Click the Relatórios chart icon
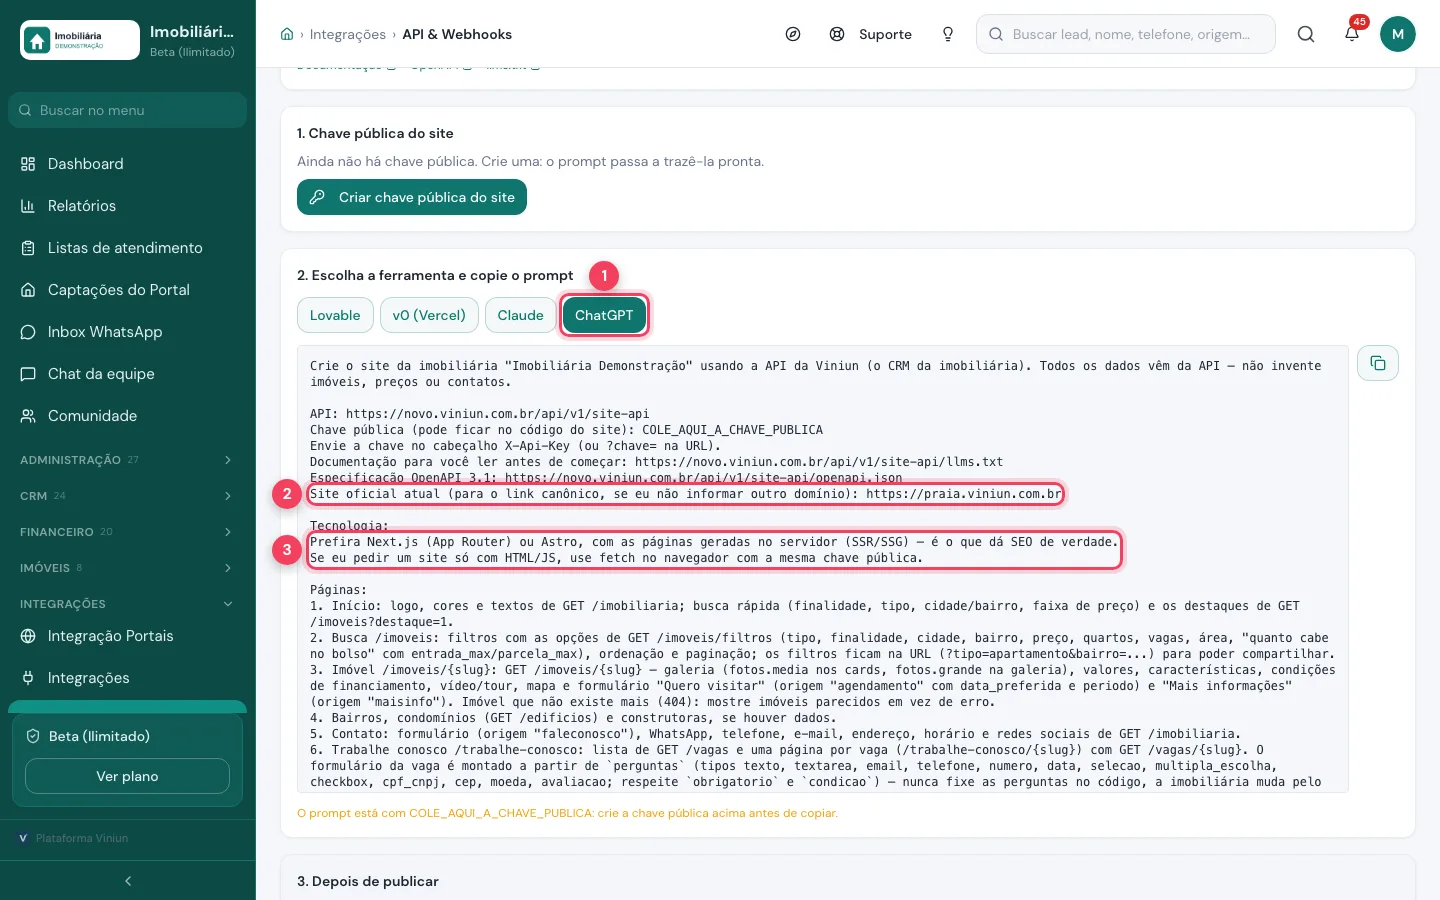This screenshot has width=1440, height=900. (28, 206)
